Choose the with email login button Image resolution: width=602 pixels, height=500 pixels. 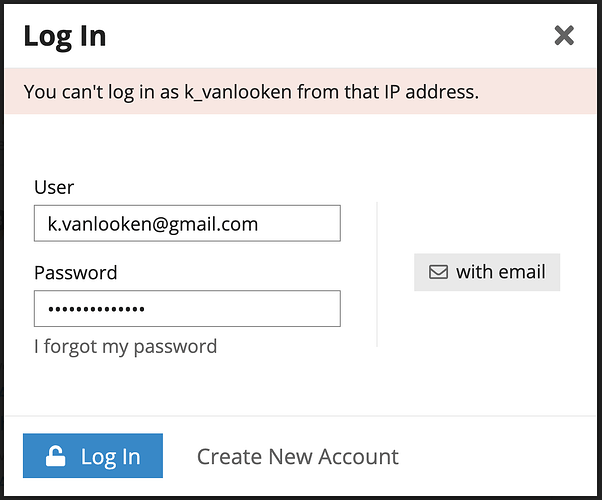(x=487, y=272)
